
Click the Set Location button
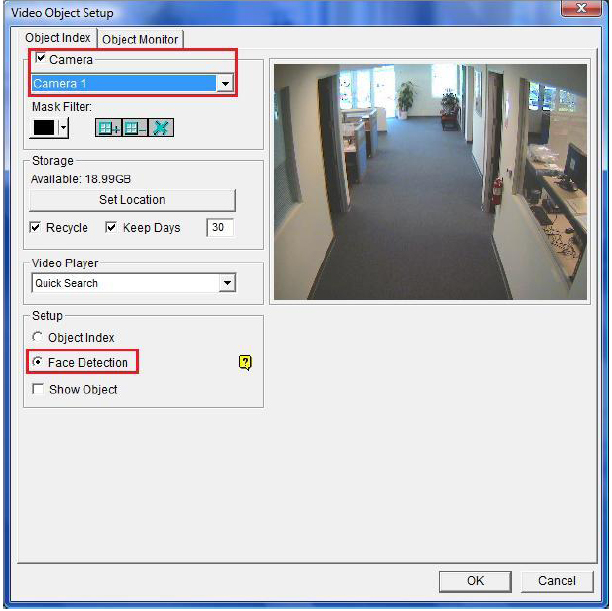[x=132, y=200]
